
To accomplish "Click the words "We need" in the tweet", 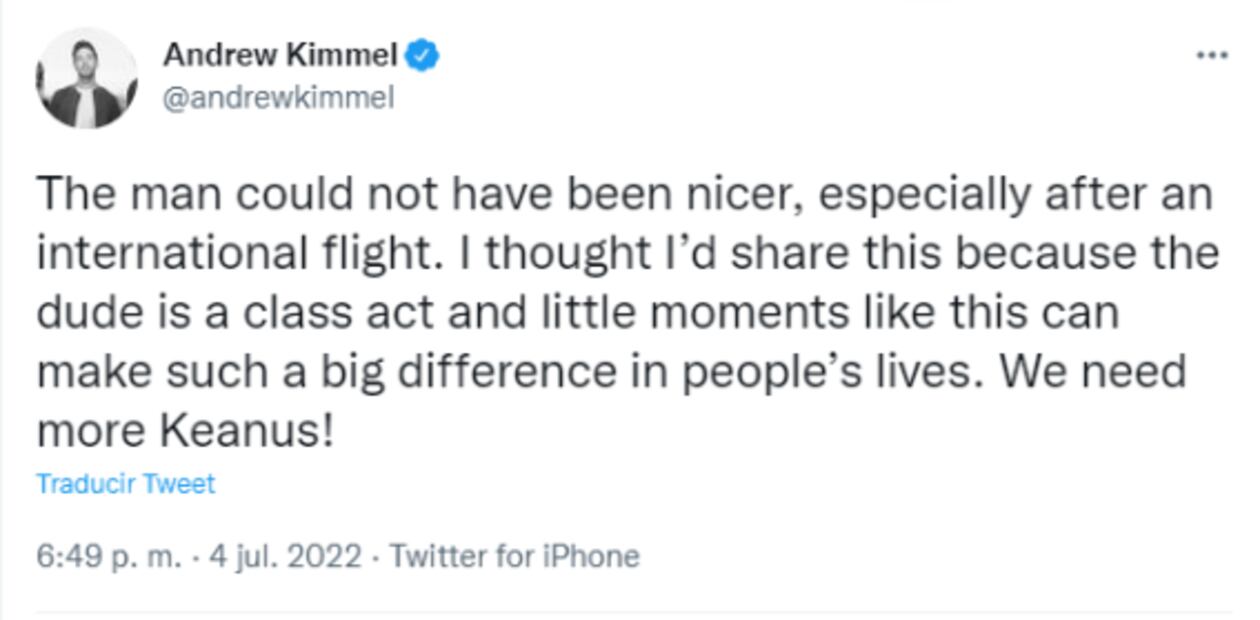I will 1093,372.
